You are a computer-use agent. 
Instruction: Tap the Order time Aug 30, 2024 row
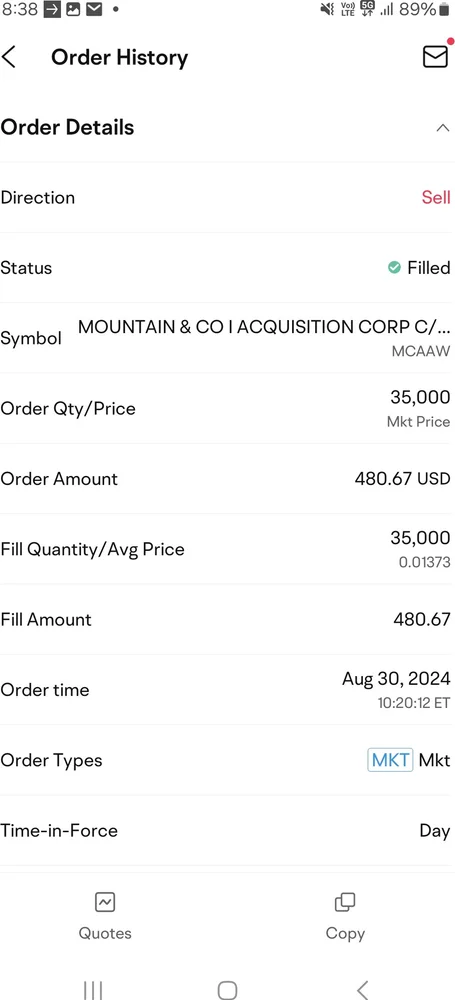point(227,689)
